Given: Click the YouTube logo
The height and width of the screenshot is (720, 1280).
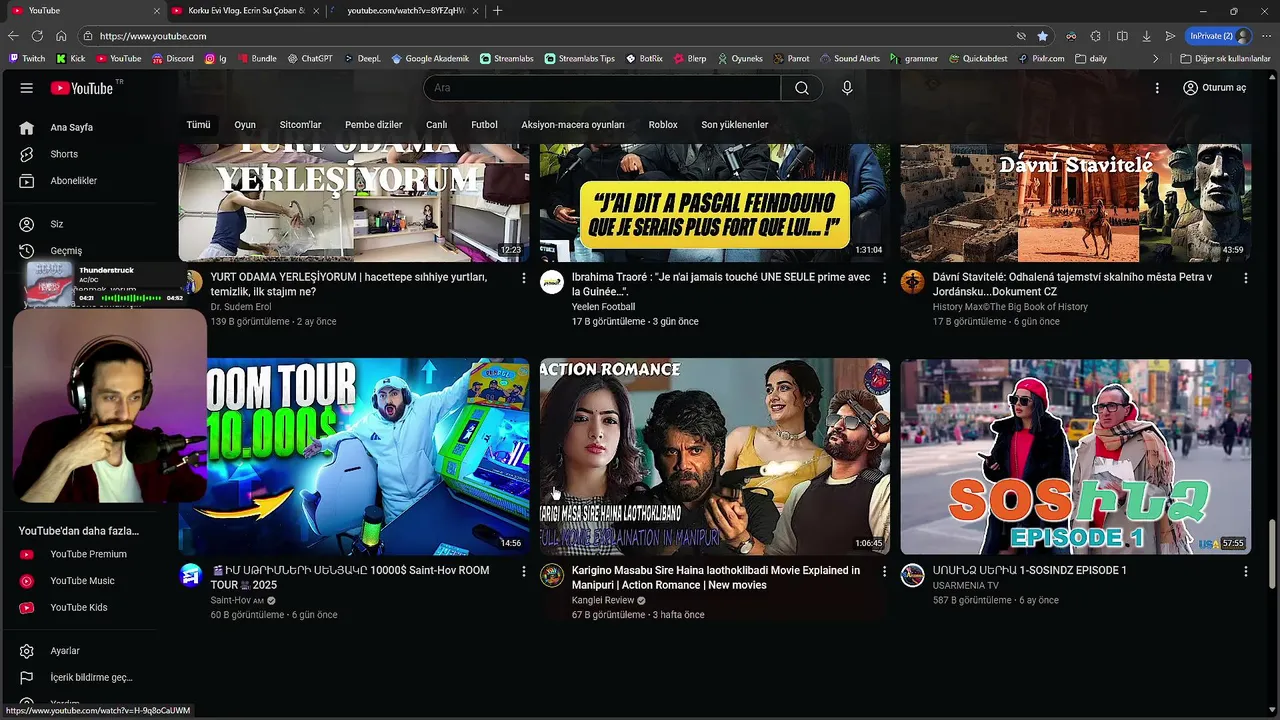Looking at the screenshot, I should point(82,88).
